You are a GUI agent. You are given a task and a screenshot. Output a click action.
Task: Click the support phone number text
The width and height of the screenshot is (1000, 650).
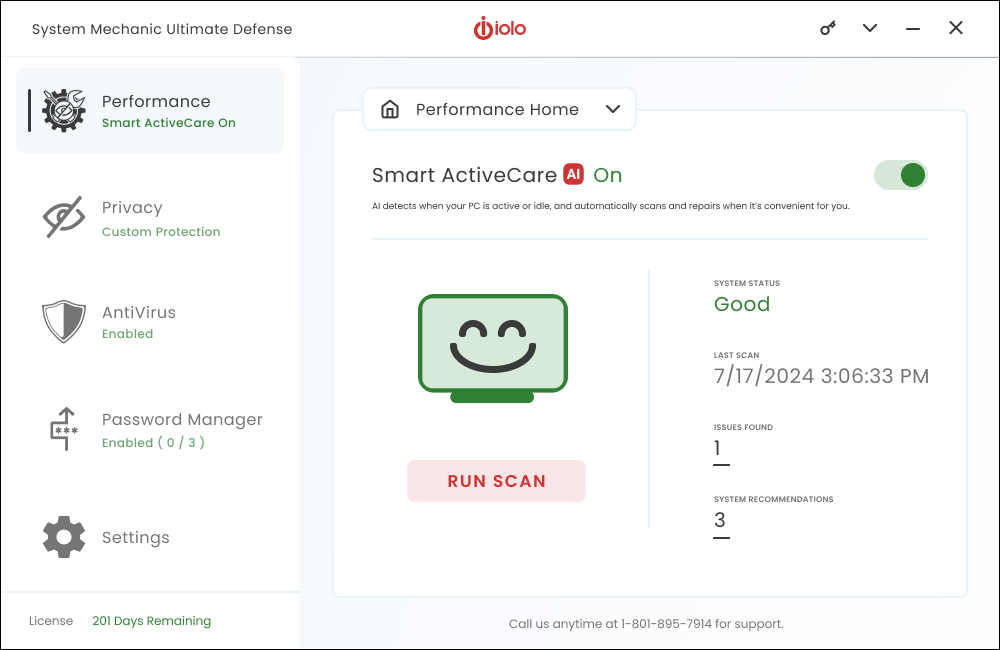pos(666,624)
